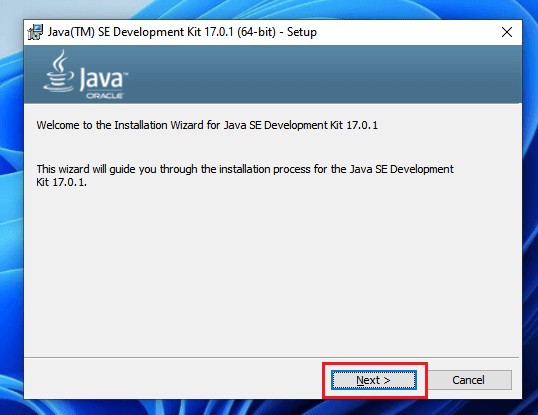Click empty footer area left of Next
Viewport: 538px width, 415px height.
point(172,379)
